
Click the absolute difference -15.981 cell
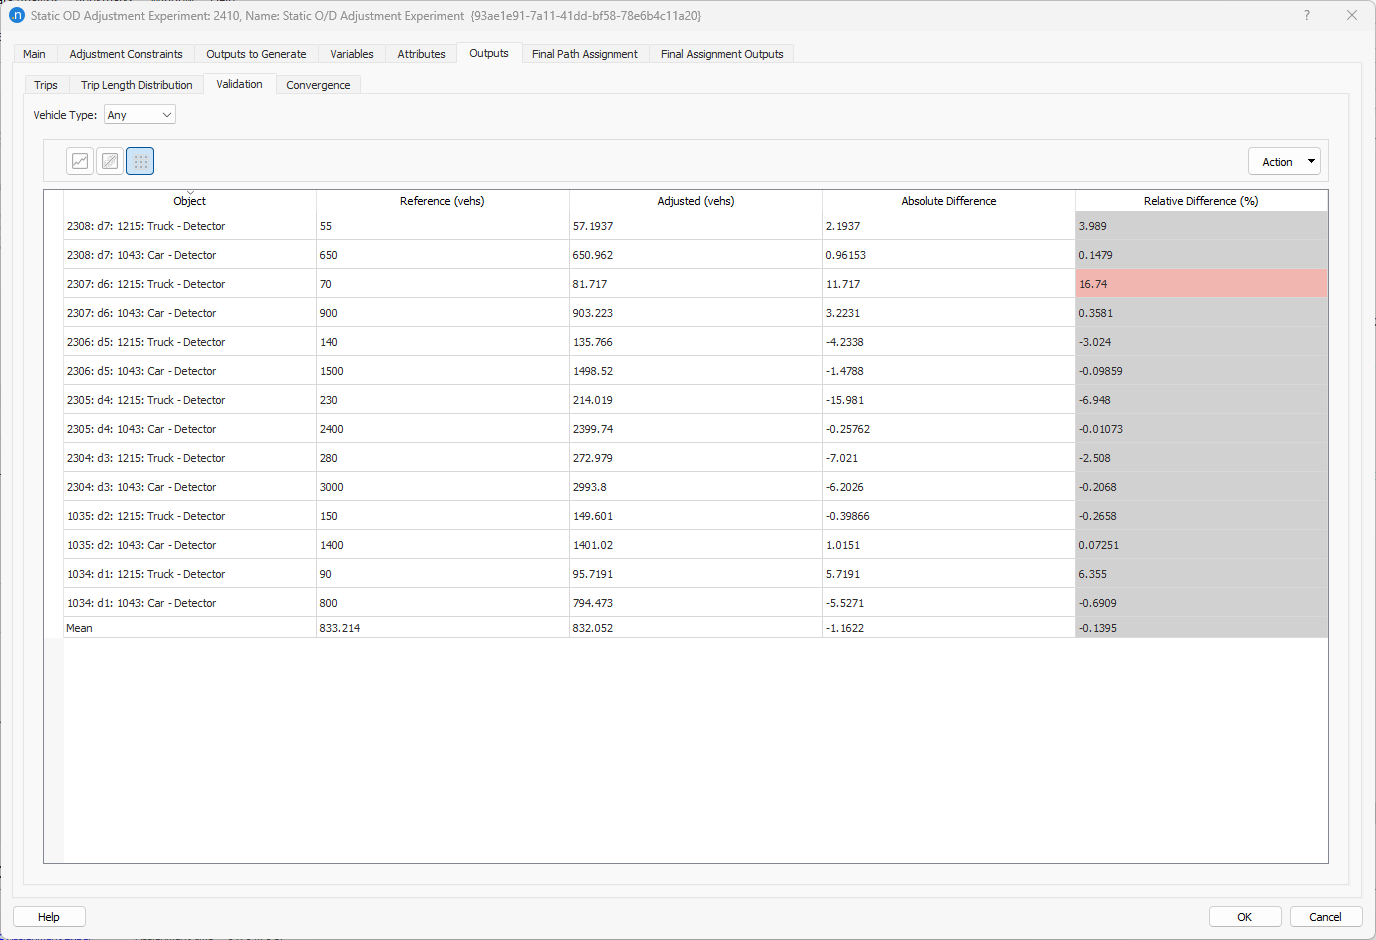[949, 400]
